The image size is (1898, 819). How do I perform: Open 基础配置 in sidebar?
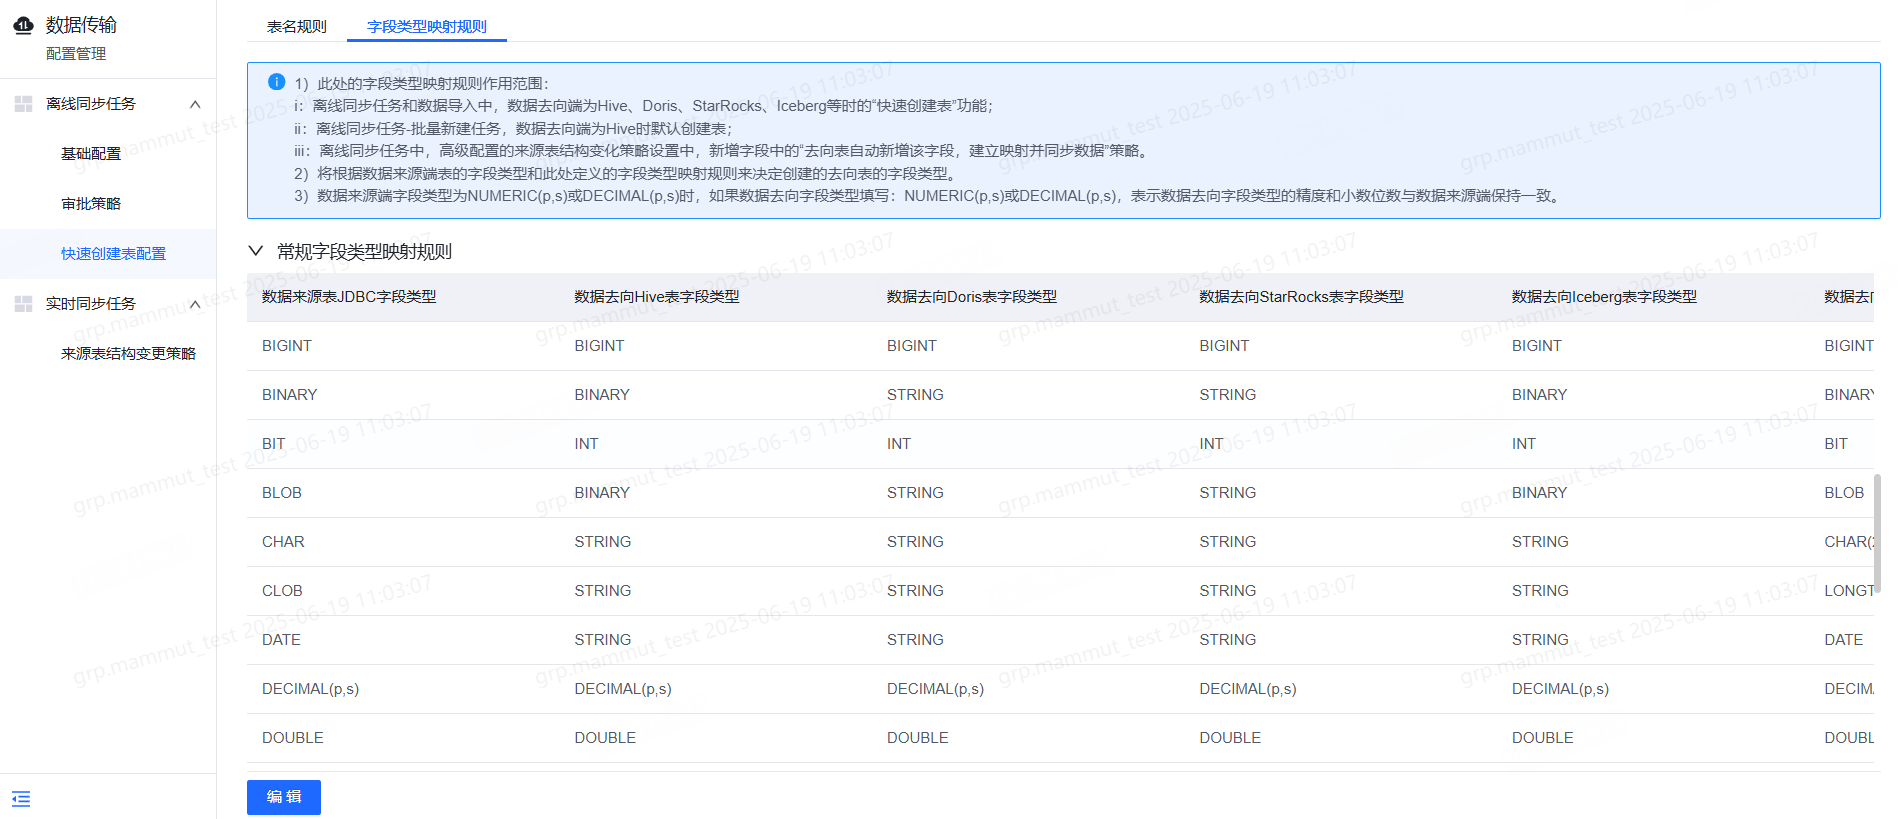pyautogui.click(x=91, y=154)
